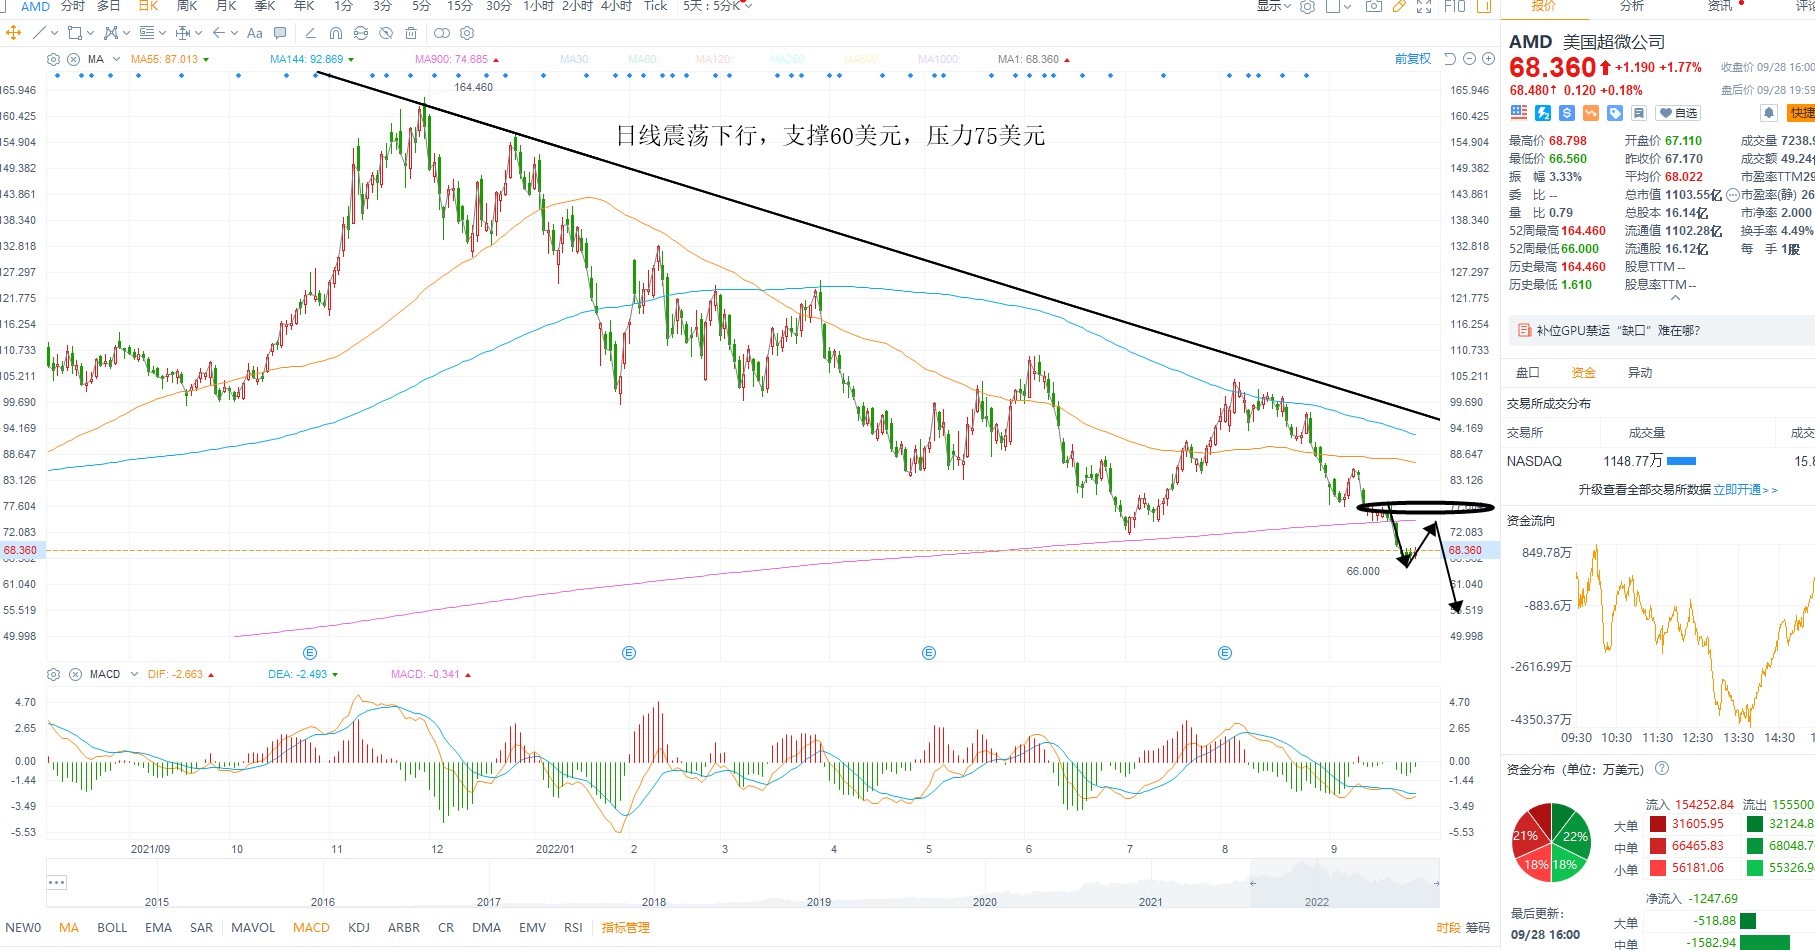Click the 立即开通 upgrade link
This screenshot has height=950, width=1815.
1736,490
